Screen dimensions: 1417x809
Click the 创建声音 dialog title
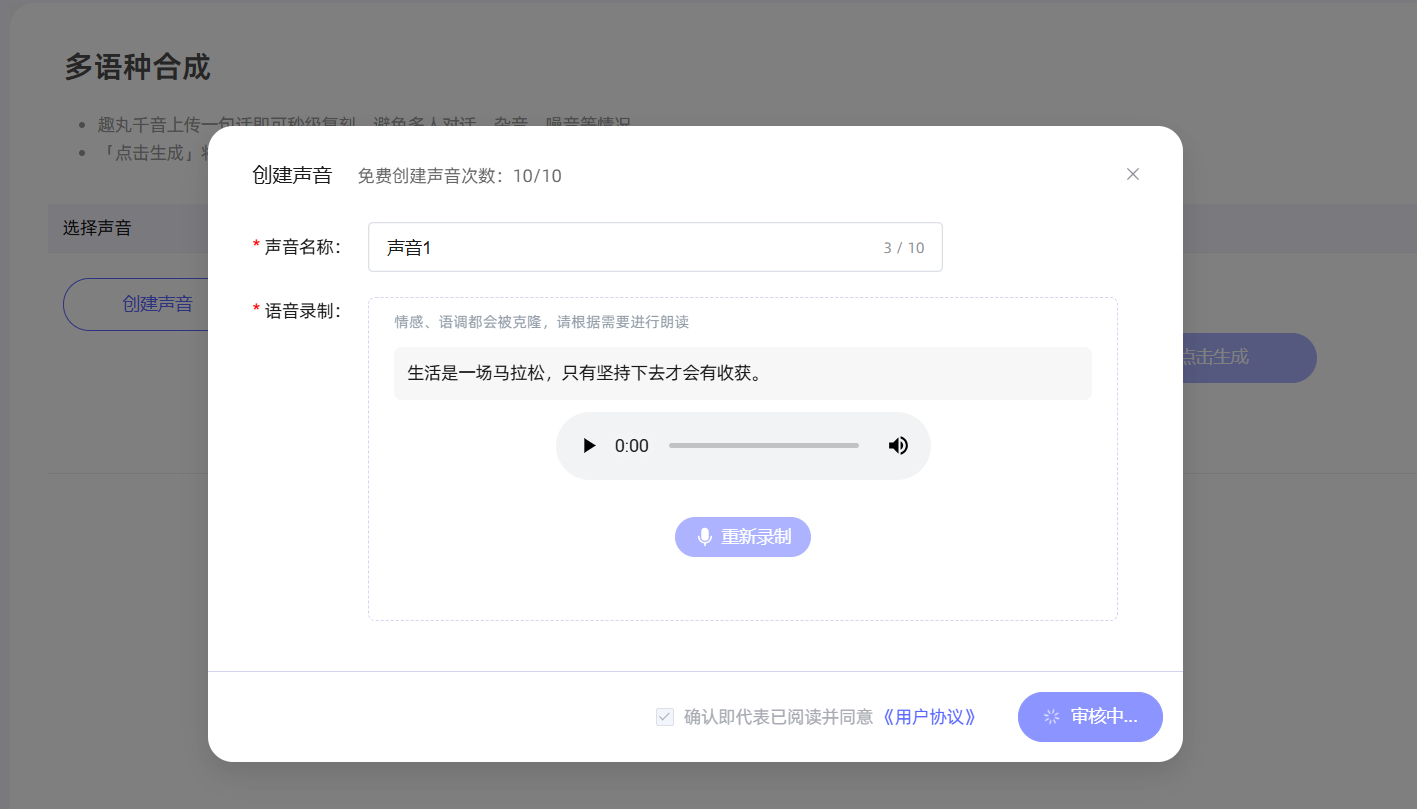coord(293,173)
